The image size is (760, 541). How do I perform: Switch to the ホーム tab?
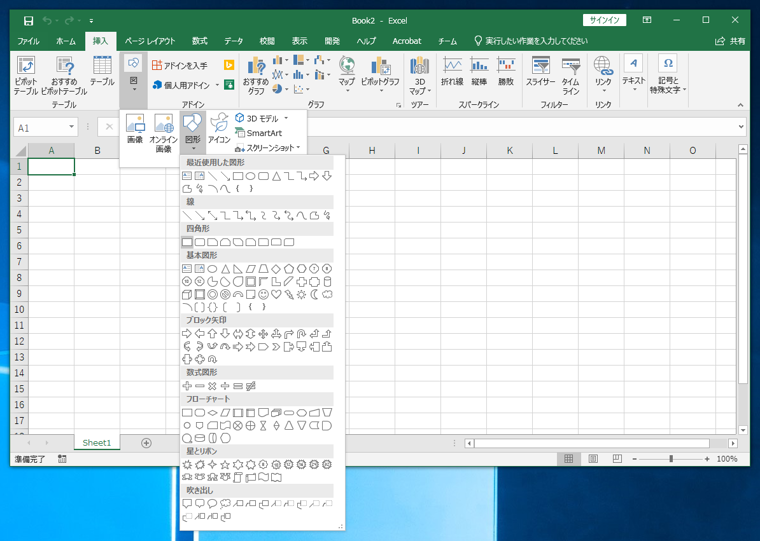(x=65, y=41)
